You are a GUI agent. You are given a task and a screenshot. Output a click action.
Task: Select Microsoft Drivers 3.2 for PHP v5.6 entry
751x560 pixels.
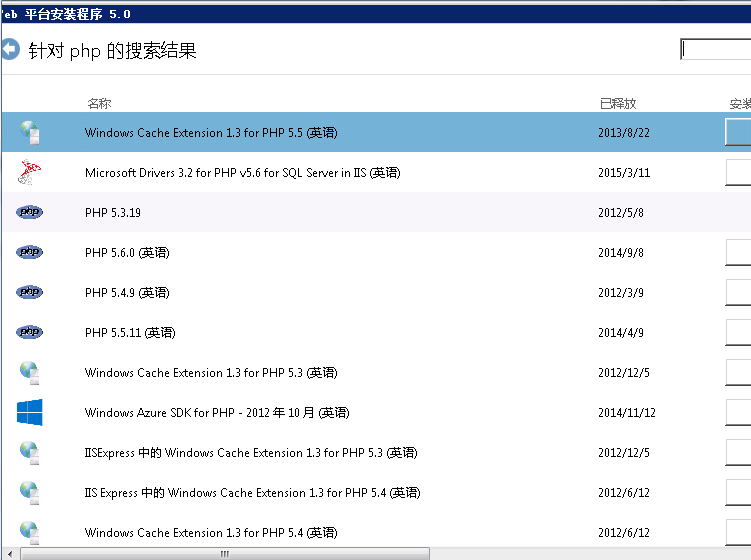point(243,172)
